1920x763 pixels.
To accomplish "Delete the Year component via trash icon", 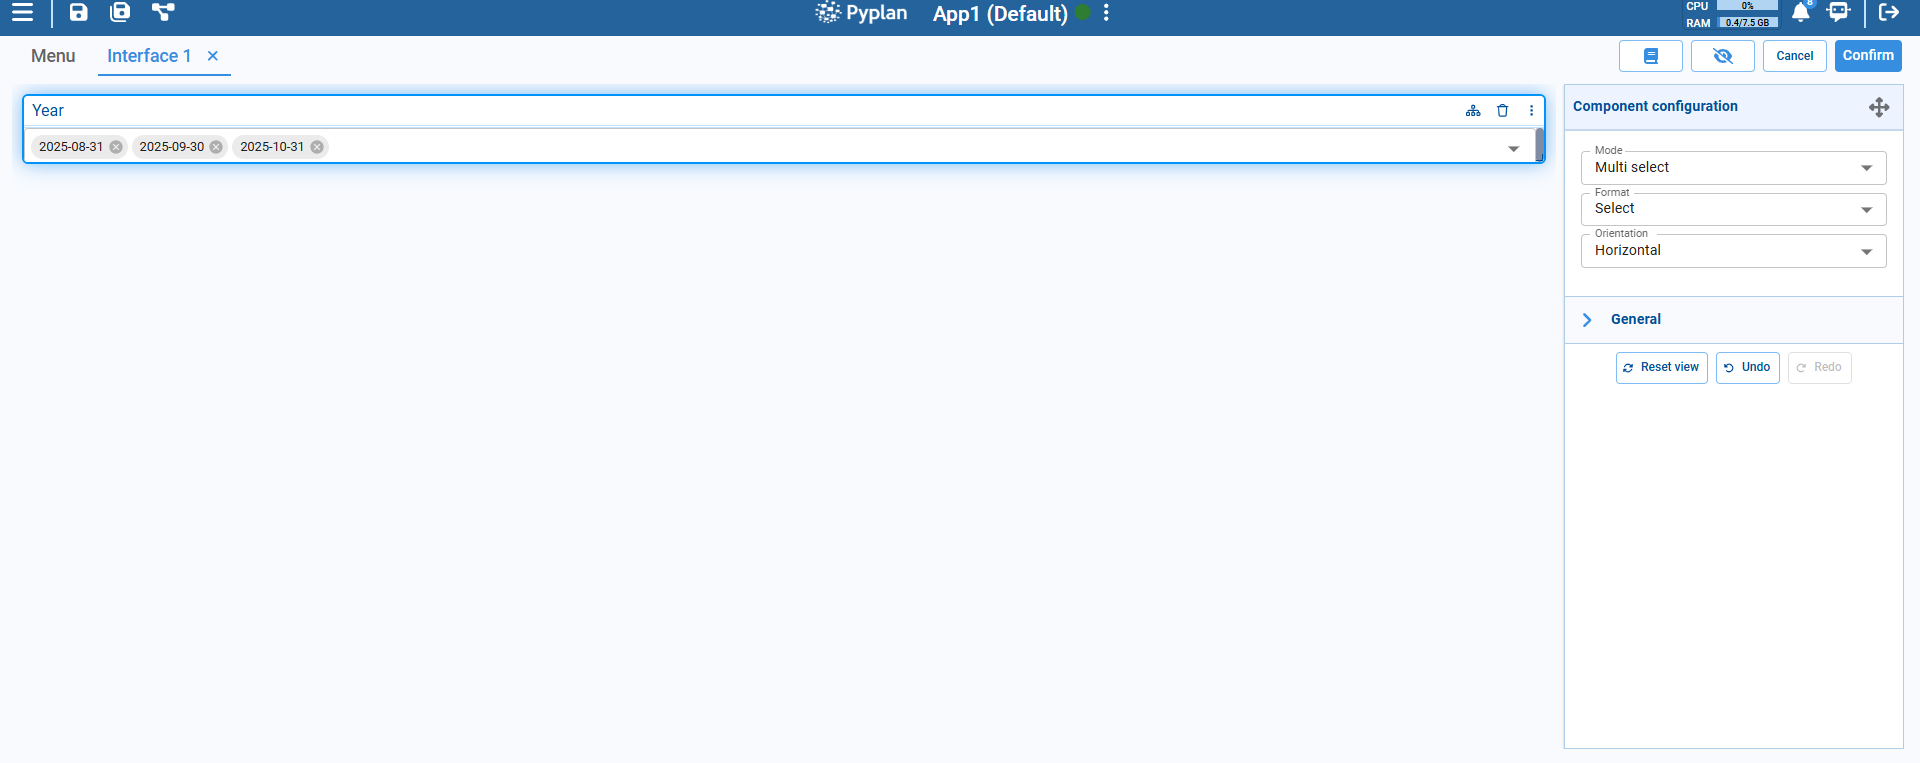I will (1502, 111).
